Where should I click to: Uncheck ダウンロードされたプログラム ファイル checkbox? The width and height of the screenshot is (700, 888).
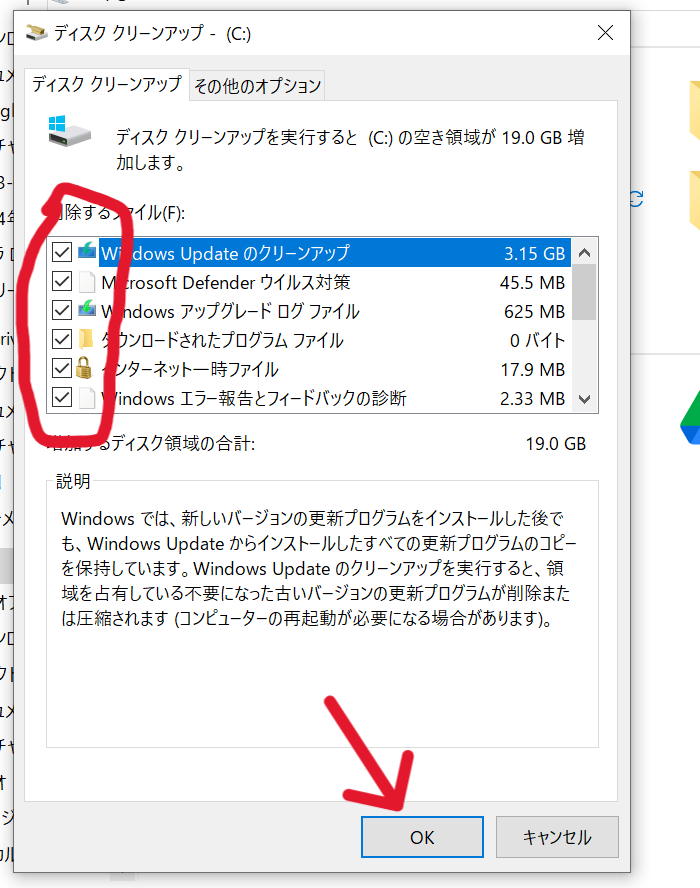pos(62,339)
